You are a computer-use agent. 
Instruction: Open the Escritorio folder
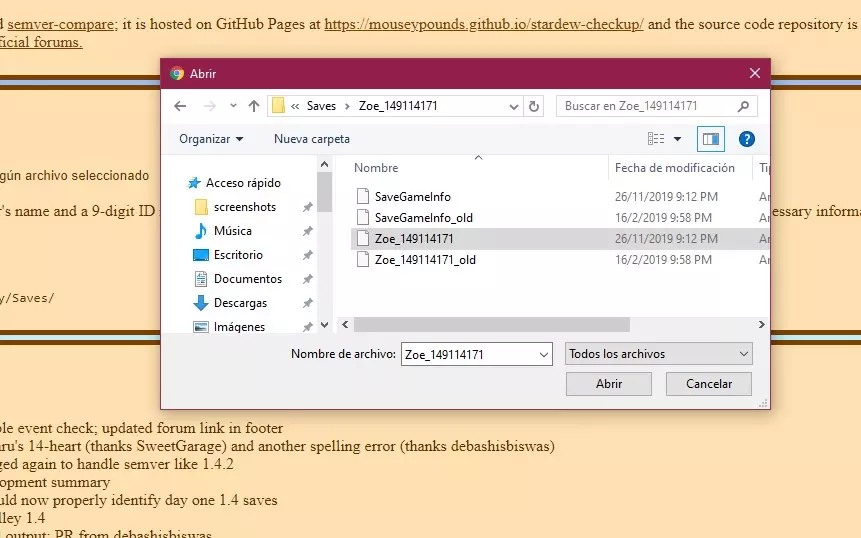pyautogui.click(x=238, y=255)
